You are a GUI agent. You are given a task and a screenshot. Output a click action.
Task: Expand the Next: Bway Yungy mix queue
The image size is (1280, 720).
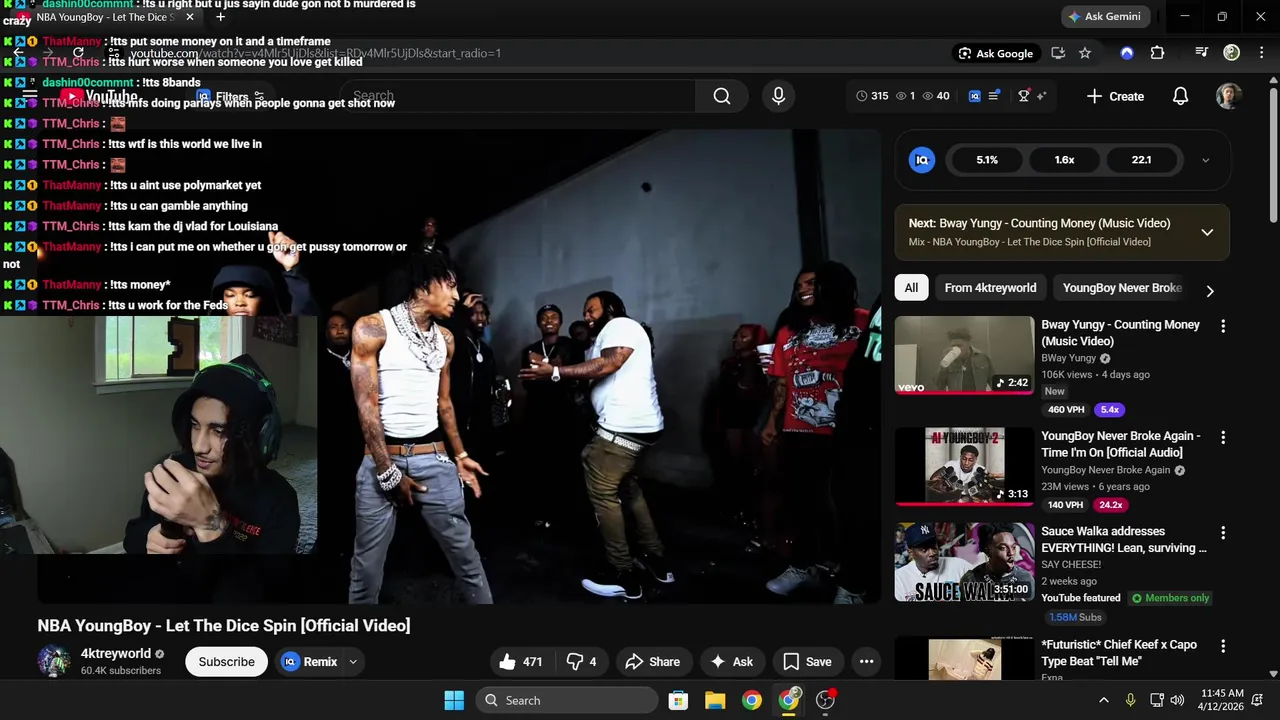[x=1207, y=232]
